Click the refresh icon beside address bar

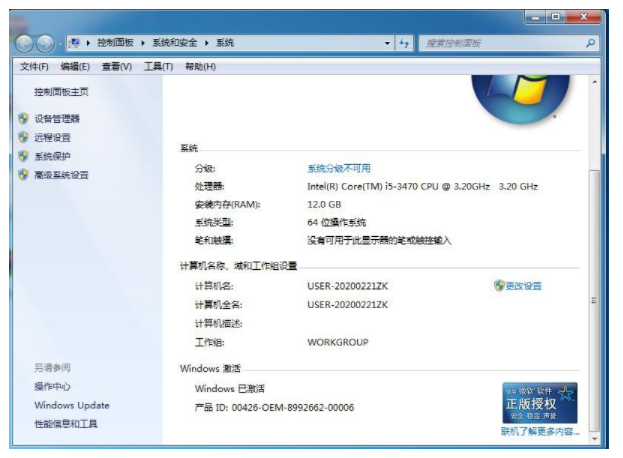404,44
